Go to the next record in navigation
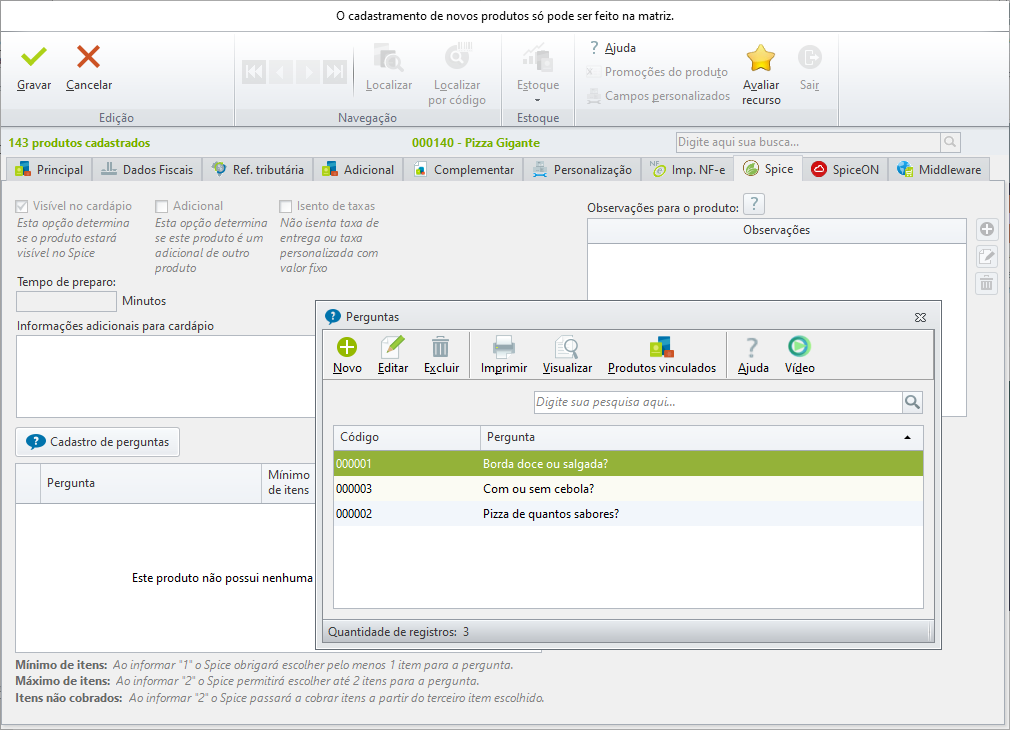The height and width of the screenshot is (730, 1010). pyautogui.click(x=308, y=72)
